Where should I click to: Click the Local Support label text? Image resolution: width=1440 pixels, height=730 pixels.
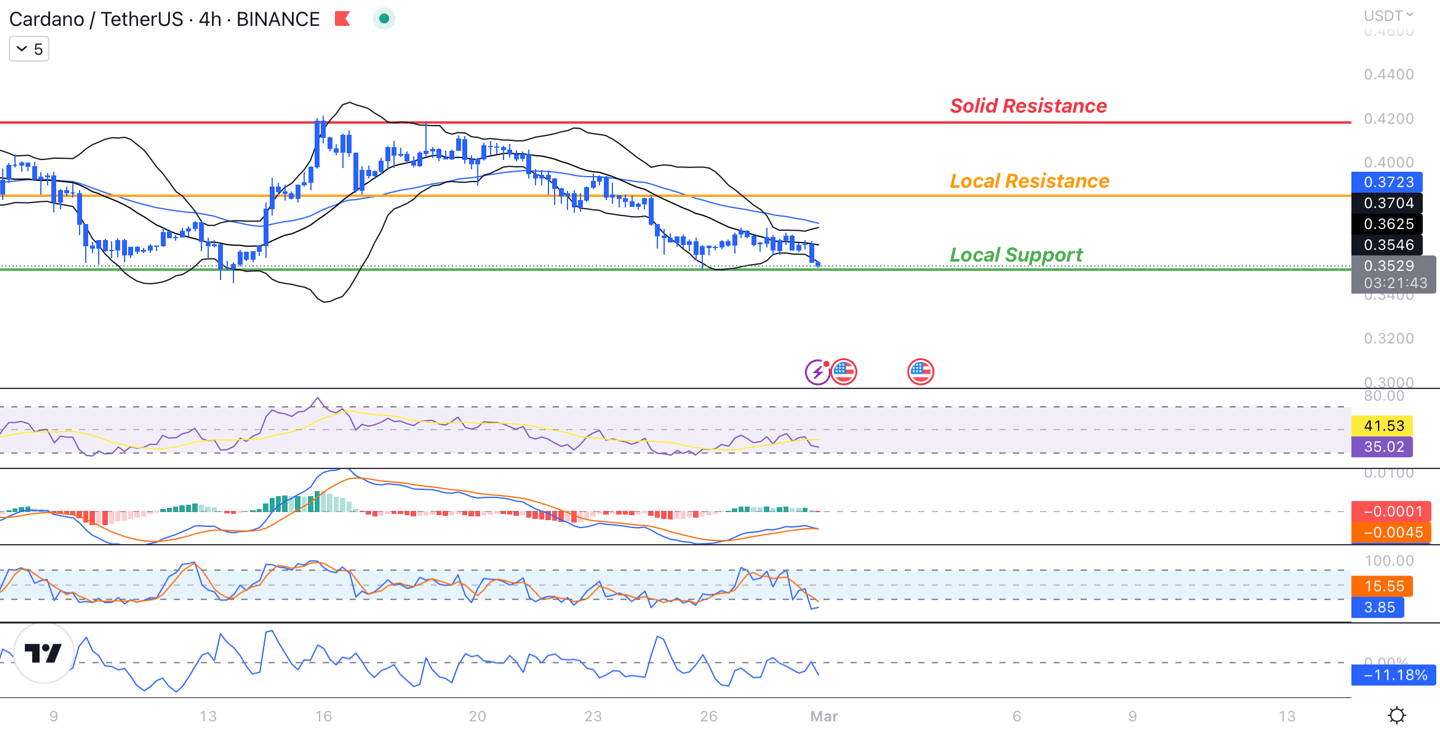(1017, 255)
